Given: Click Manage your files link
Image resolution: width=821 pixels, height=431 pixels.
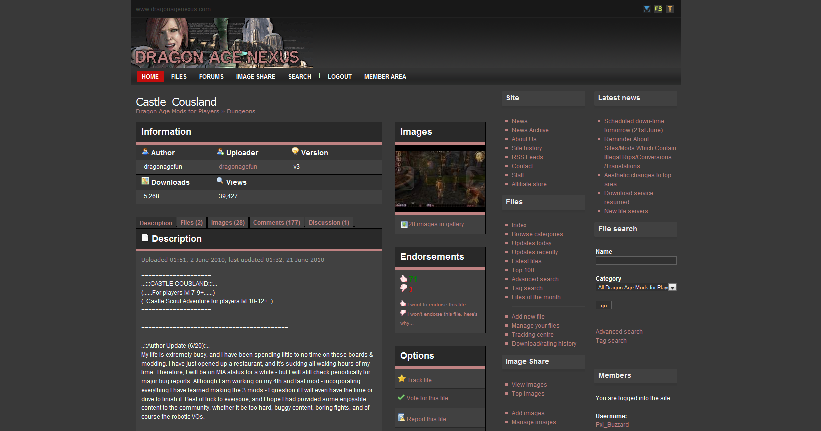Looking at the screenshot, I should pos(535,325).
